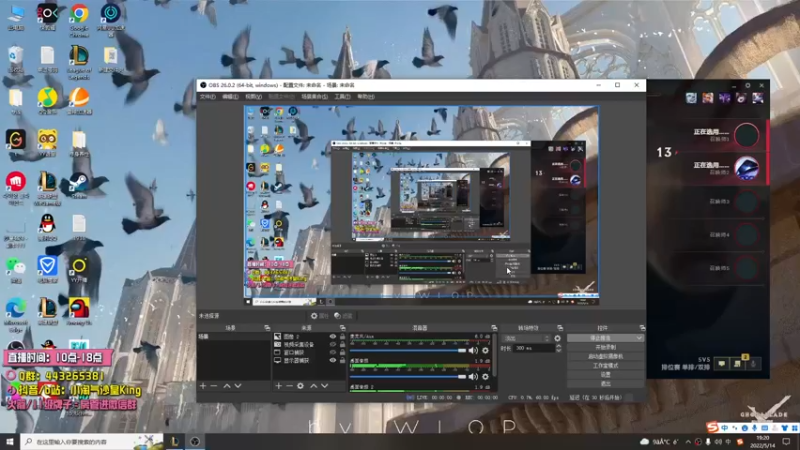Viewport: 800px width, 450px height.
Task: Click the 滤镜 filters button above sources
Action: [x=343, y=316]
